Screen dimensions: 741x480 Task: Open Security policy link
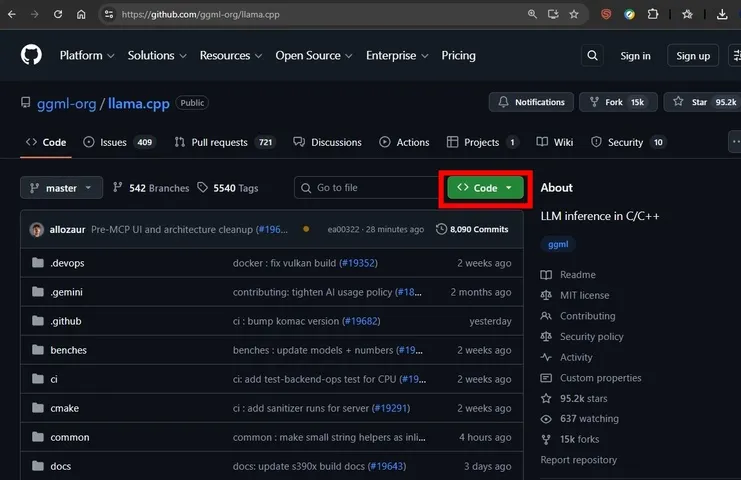coord(592,336)
